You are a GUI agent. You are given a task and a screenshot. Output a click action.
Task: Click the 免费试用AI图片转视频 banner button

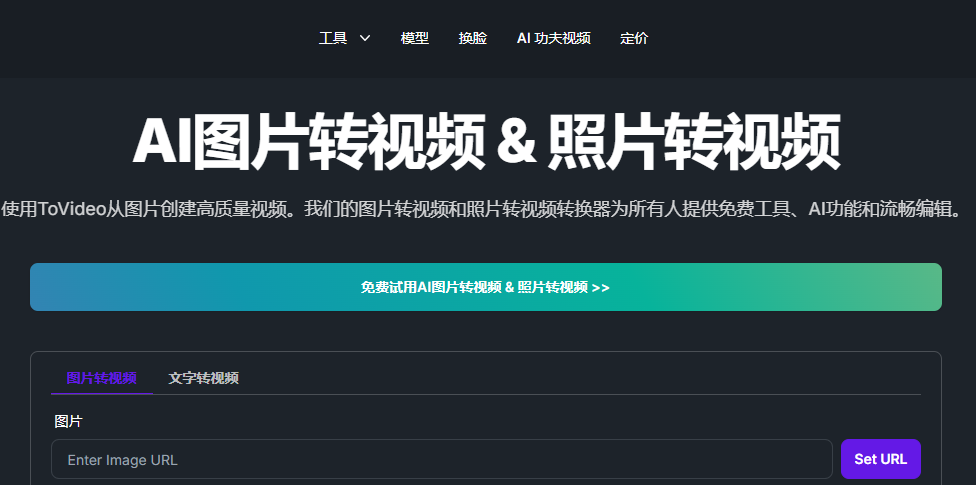(486, 287)
